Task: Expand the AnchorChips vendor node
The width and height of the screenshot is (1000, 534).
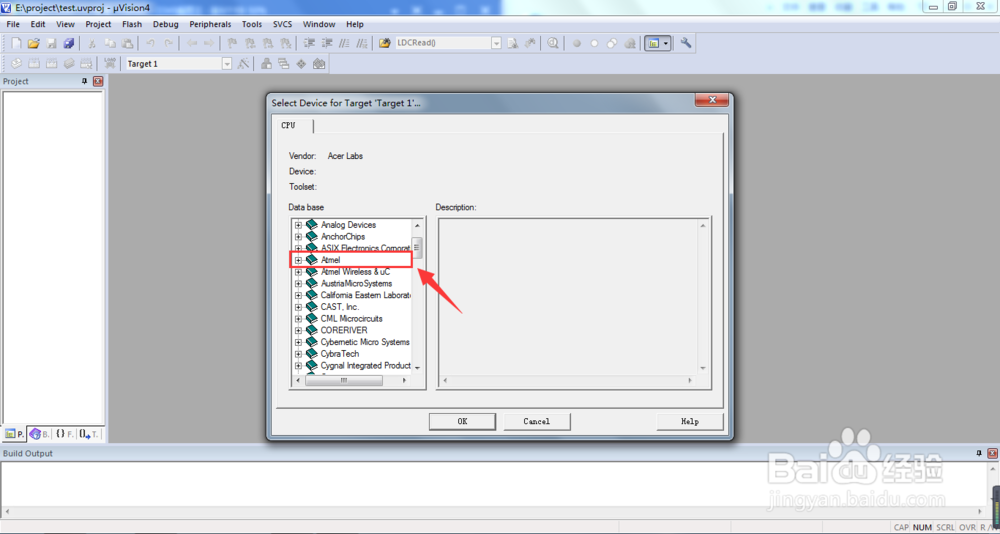Action: [298, 236]
